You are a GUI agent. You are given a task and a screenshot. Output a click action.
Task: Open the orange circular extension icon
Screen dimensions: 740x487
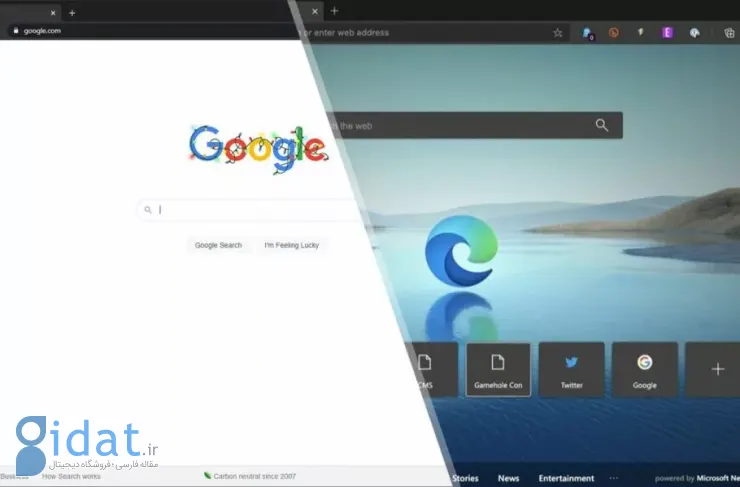coord(614,33)
